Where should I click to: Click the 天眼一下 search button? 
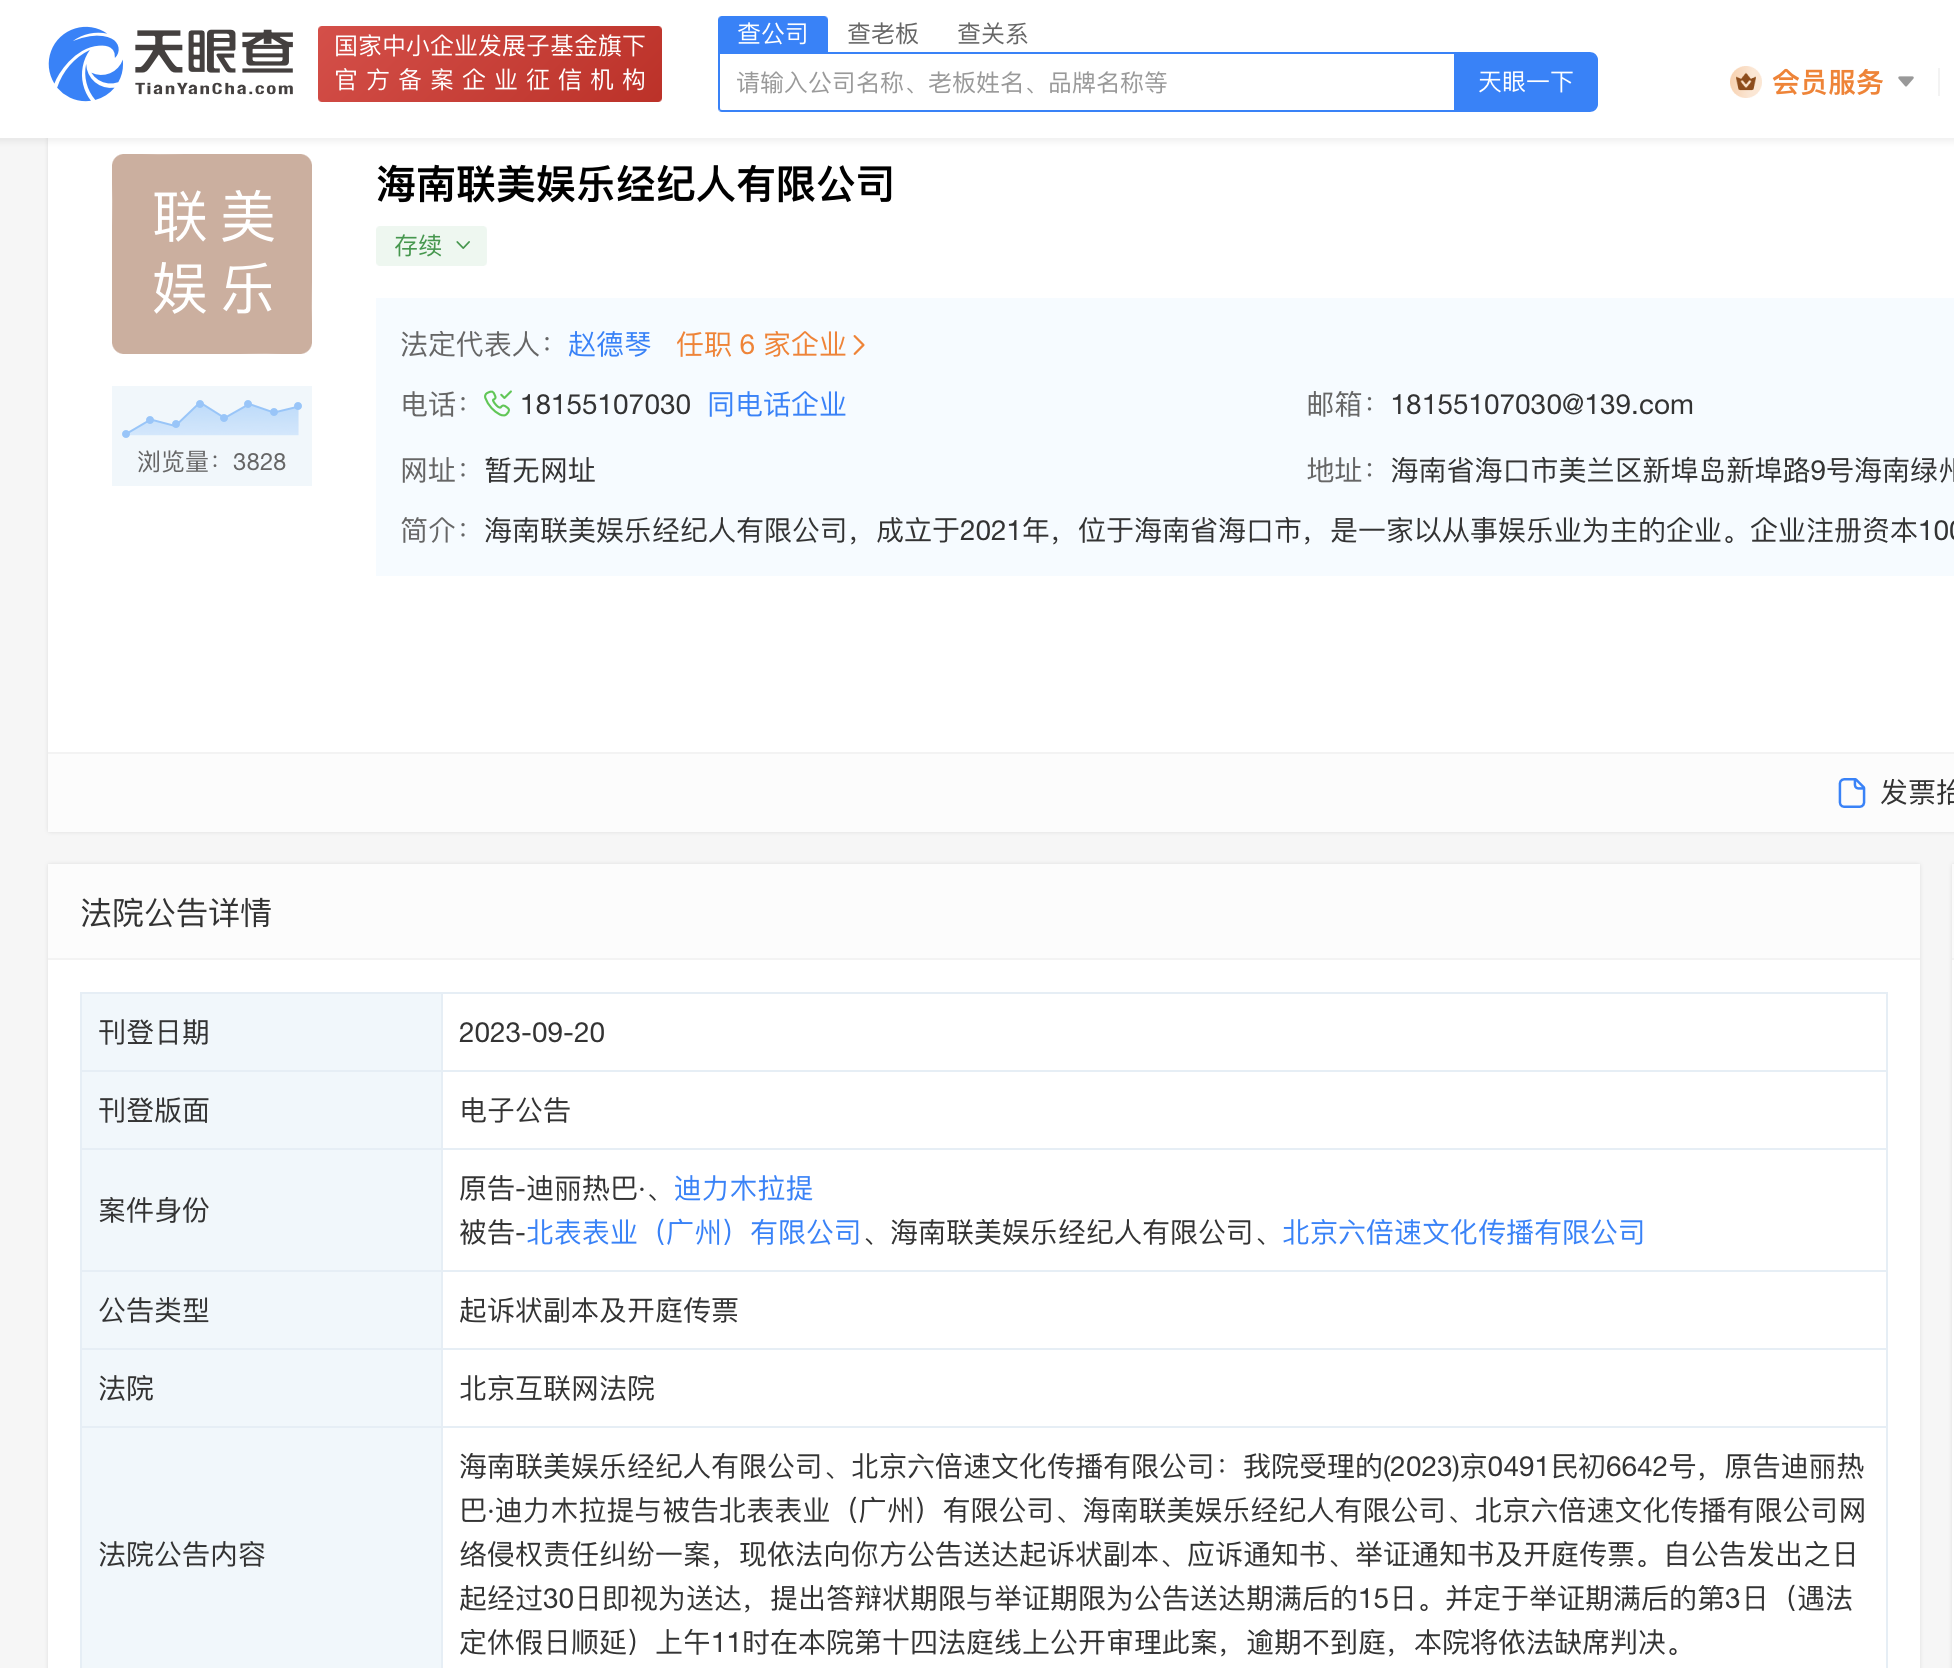1525,82
